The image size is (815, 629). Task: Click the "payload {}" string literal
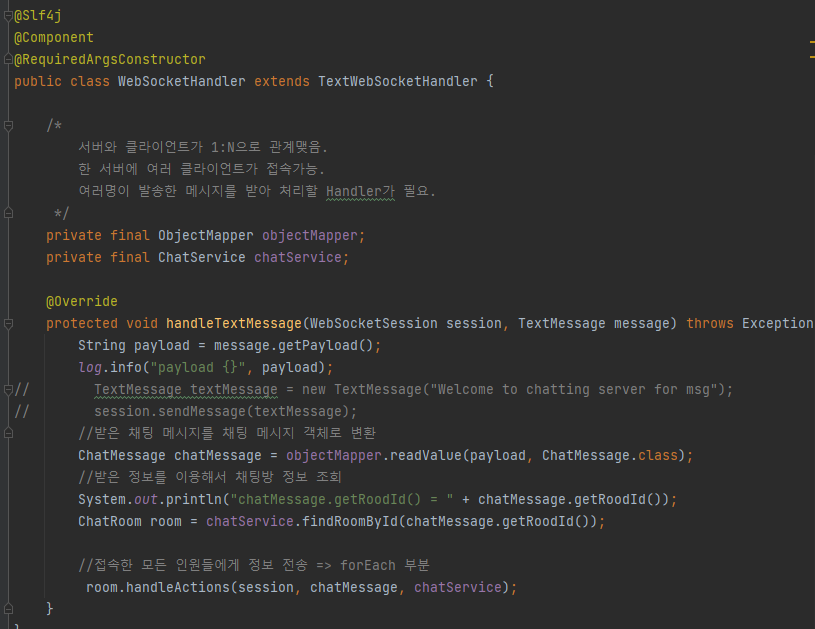point(198,368)
